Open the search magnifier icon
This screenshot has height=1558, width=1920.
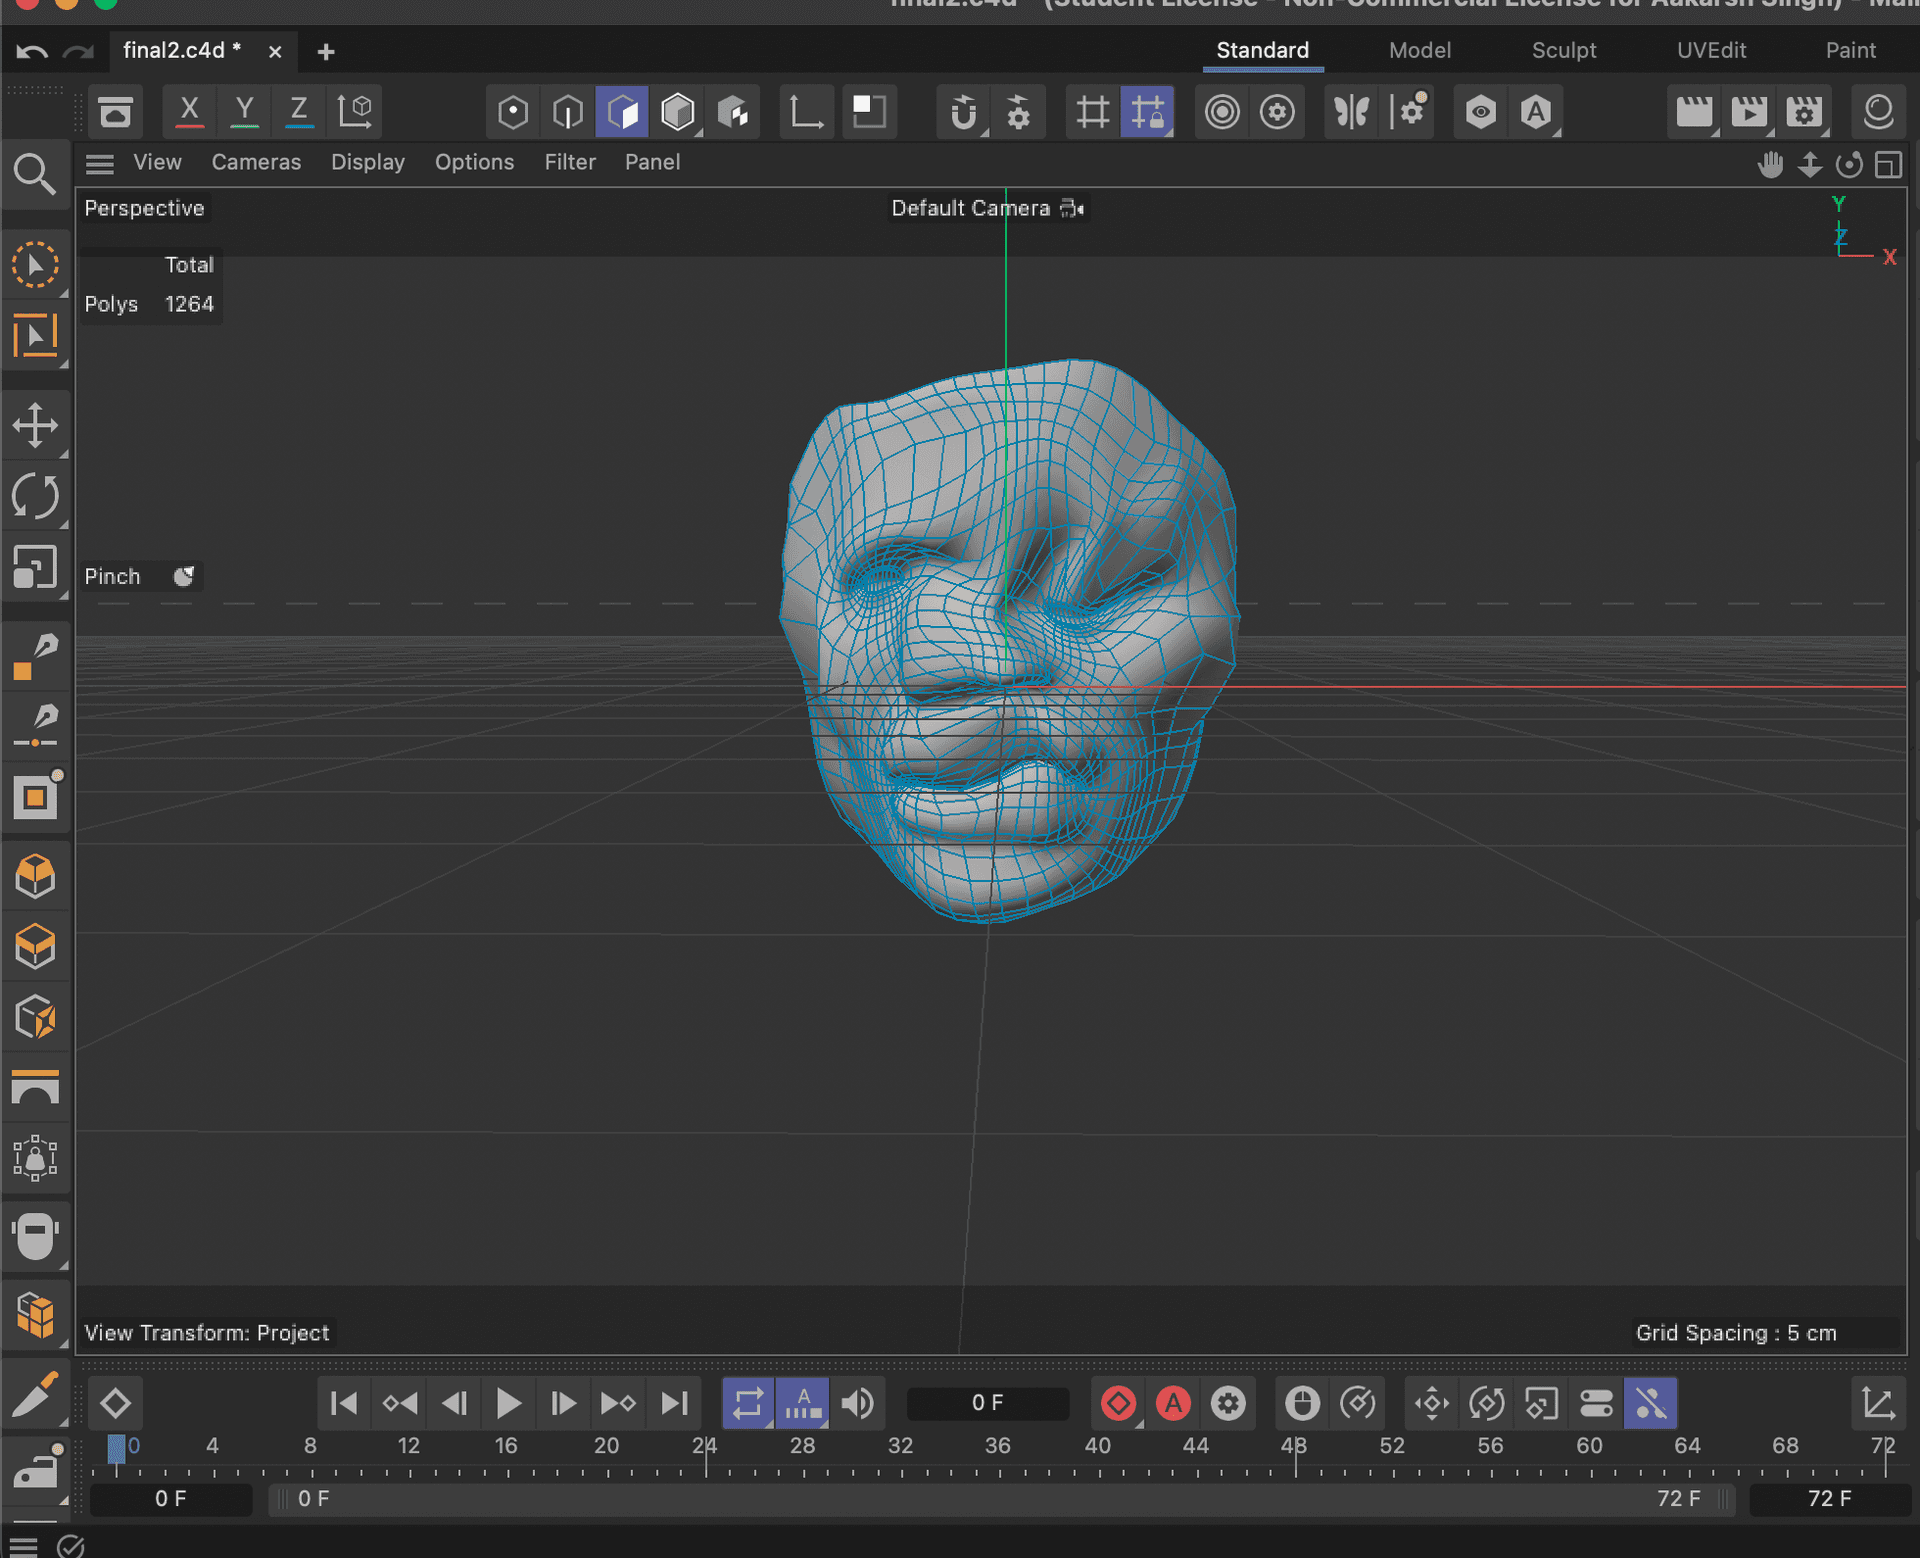tap(35, 174)
